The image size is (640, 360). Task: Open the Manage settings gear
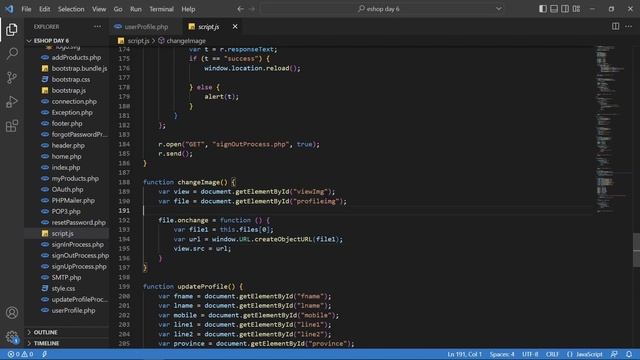click(x=12, y=337)
